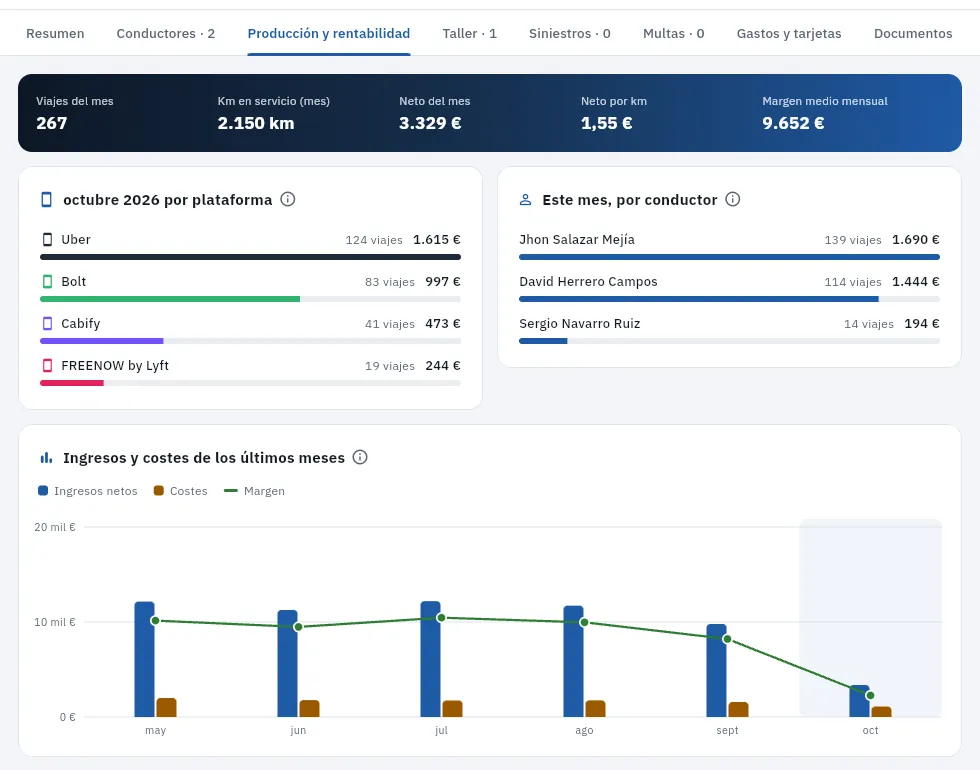Click the Uber progress bar

(x=251, y=257)
